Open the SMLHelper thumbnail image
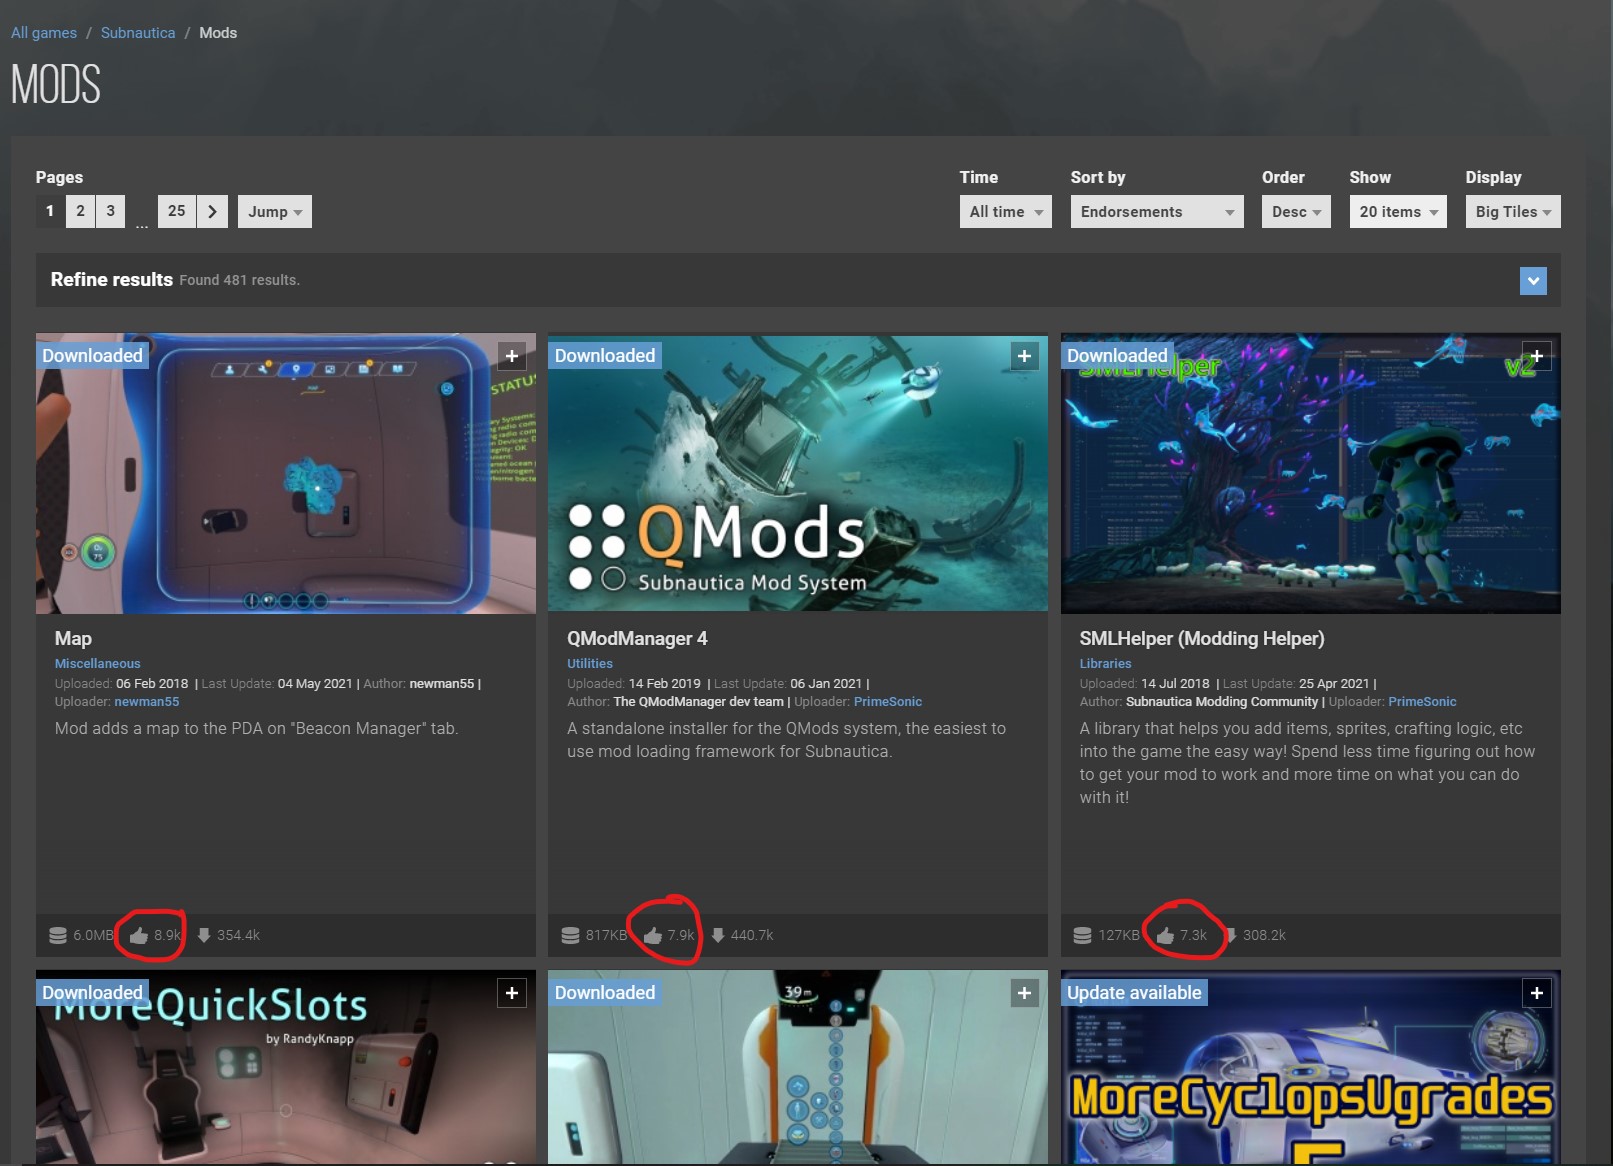The height and width of the screenshot is (1166, 1613). [x=1311, y=474]
